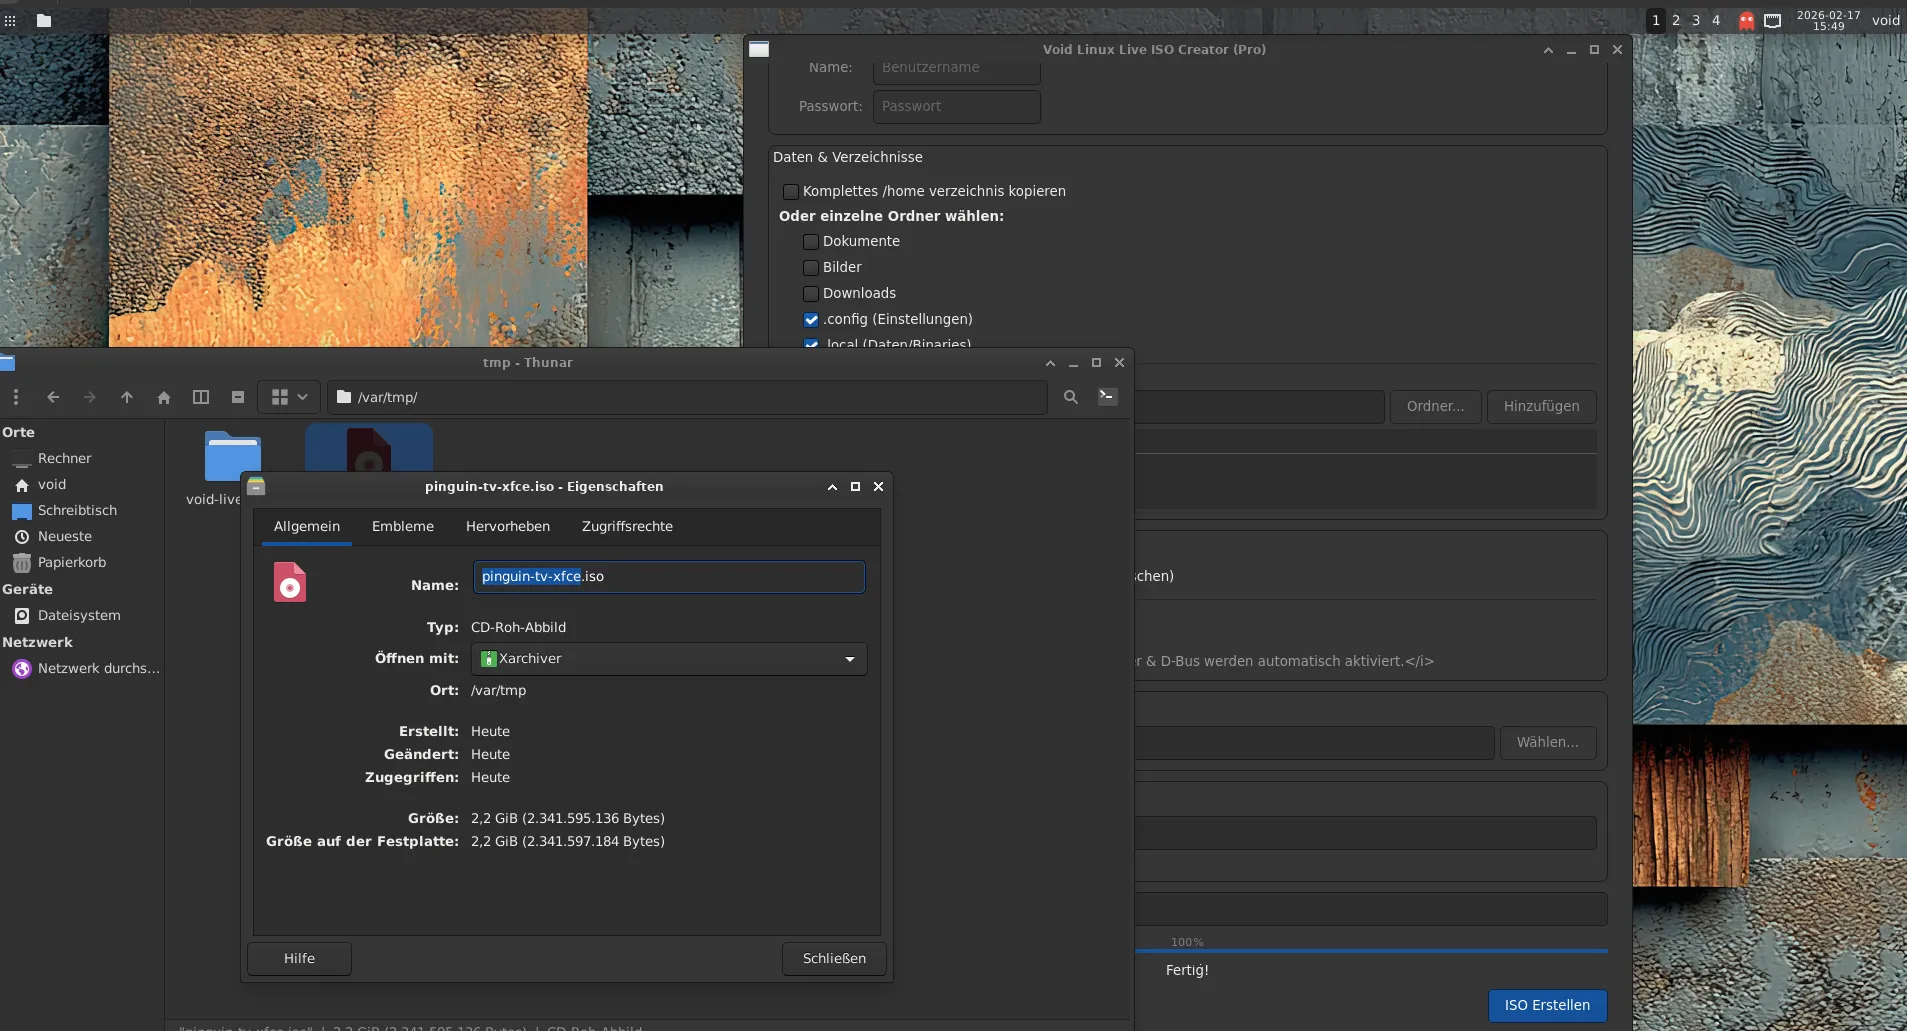Click the search magnifier in Thunar
The image size is (1907, 1031).
1071,397
